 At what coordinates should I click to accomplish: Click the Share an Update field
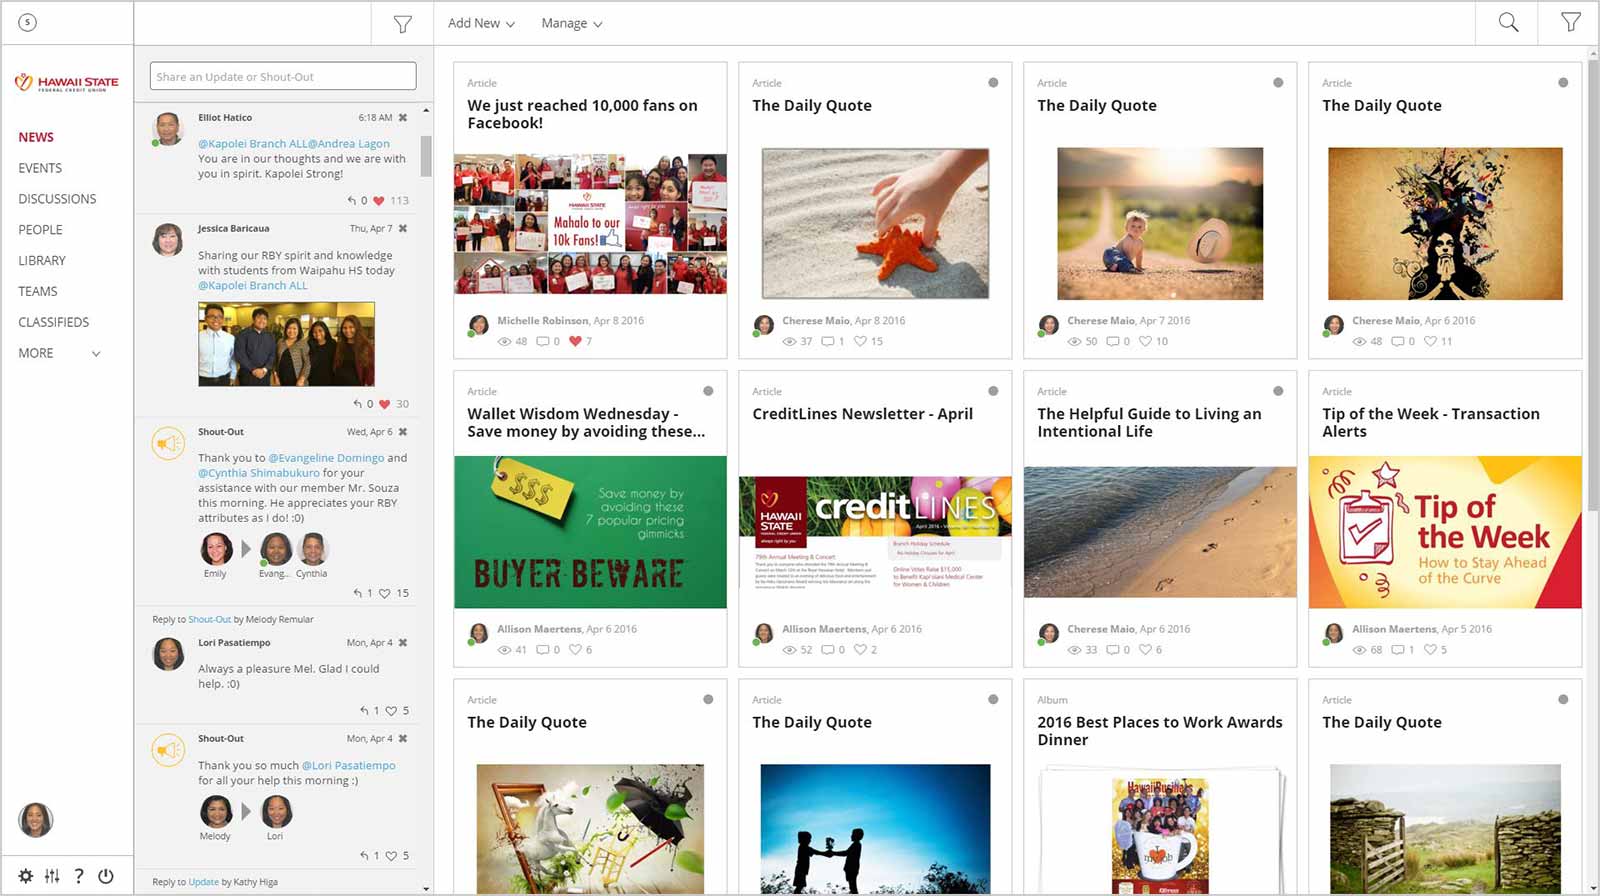(x=283, y=76)
